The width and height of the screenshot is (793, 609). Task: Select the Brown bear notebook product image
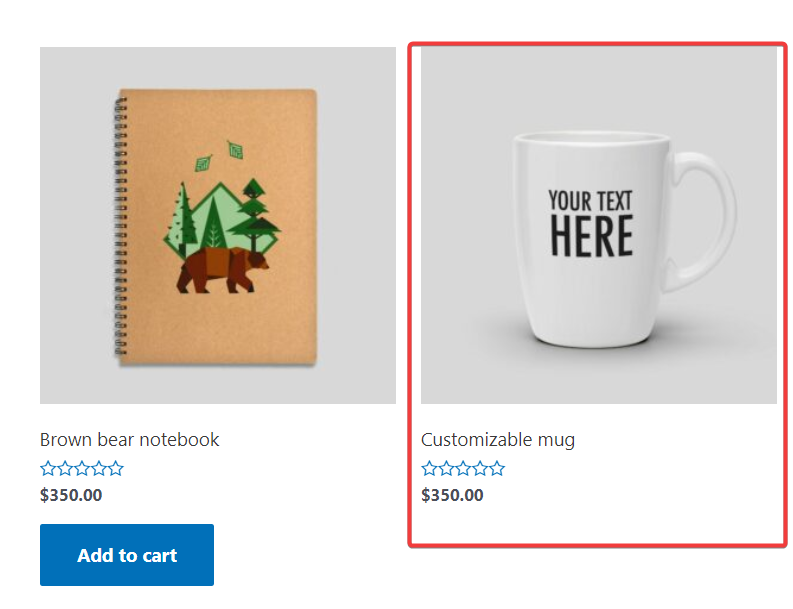pos(218,225)
